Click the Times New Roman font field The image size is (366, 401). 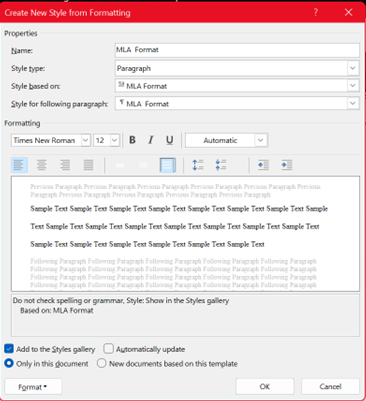click(x=46, y=140)
